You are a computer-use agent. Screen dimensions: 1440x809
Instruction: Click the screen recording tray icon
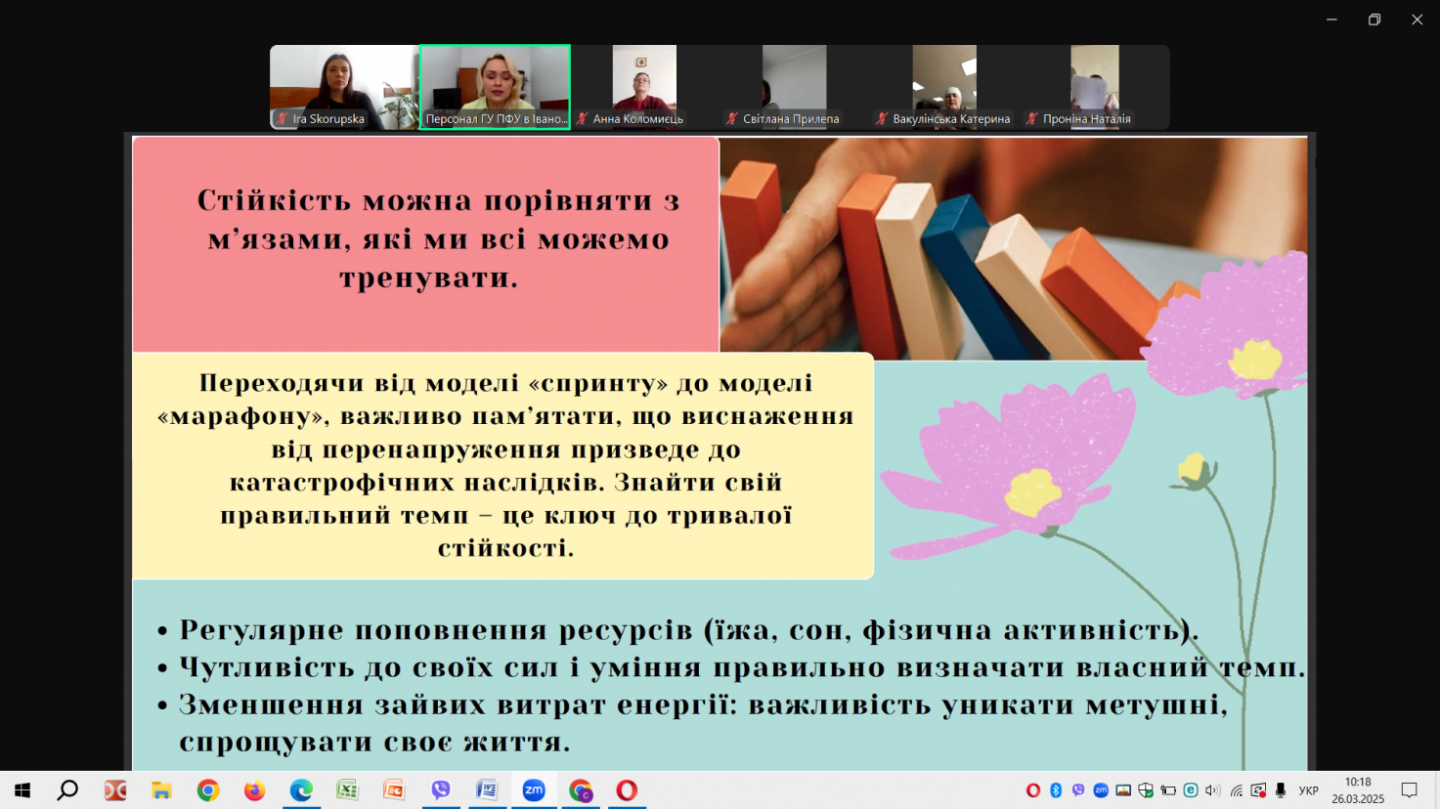point(1259,790)
